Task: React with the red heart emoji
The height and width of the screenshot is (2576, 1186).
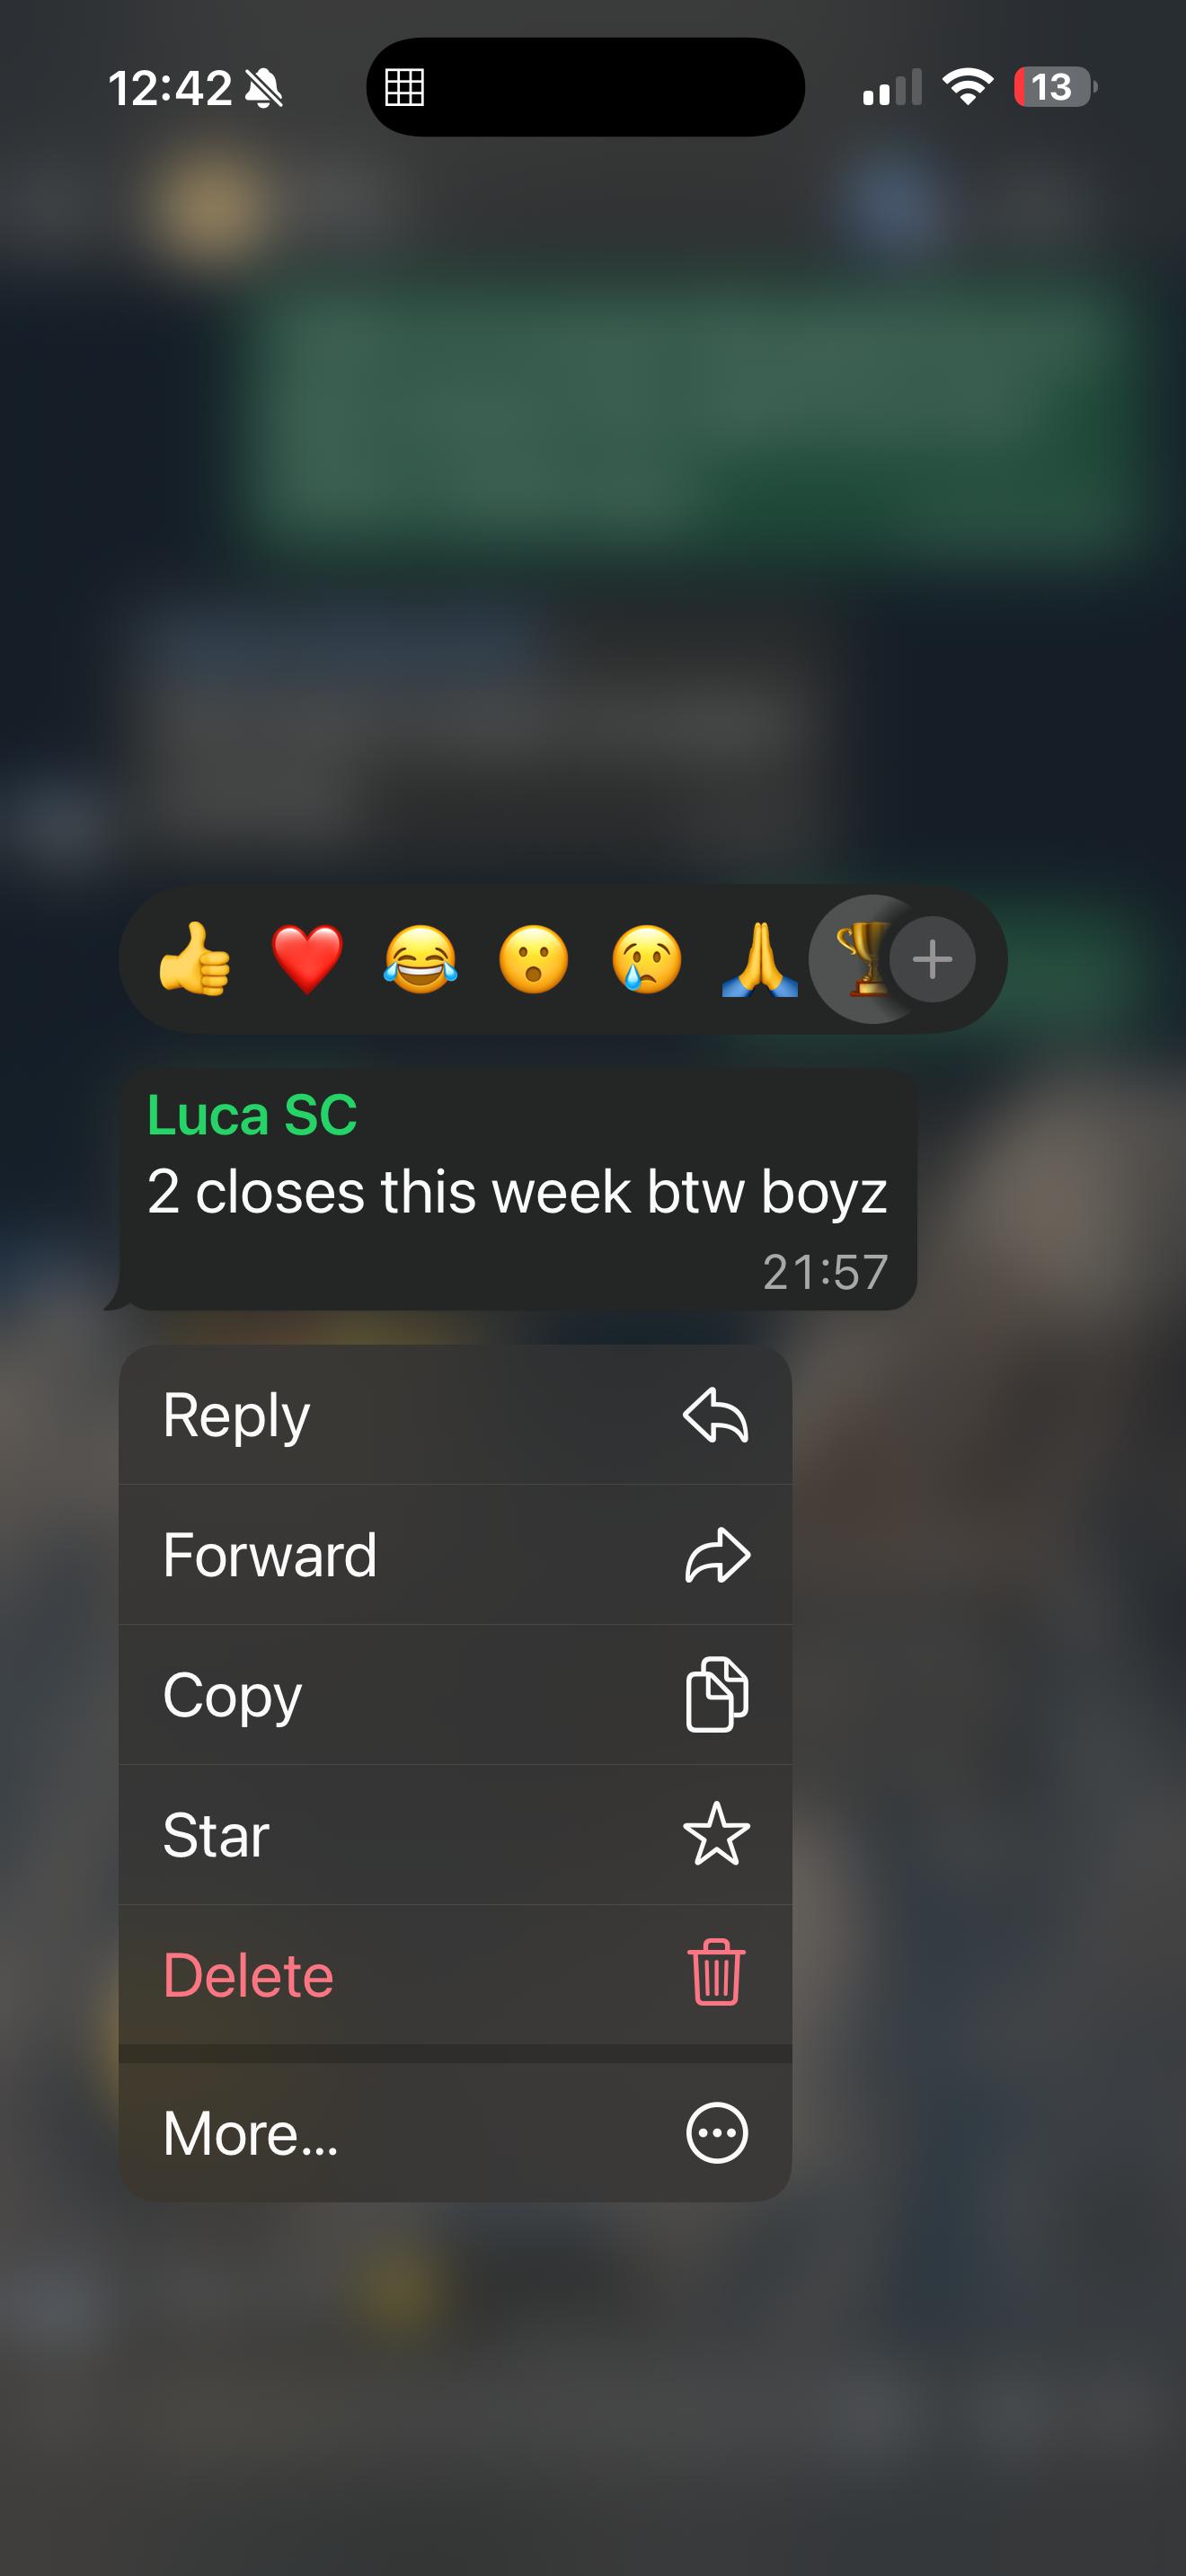Action: click(x=307, y=958)
